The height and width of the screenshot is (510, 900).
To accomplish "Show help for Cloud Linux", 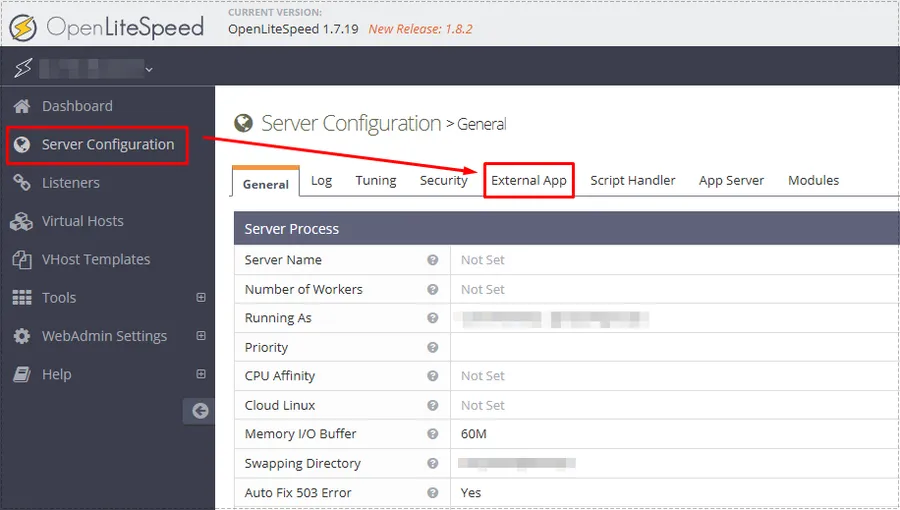I will click(x=433, y=405).
